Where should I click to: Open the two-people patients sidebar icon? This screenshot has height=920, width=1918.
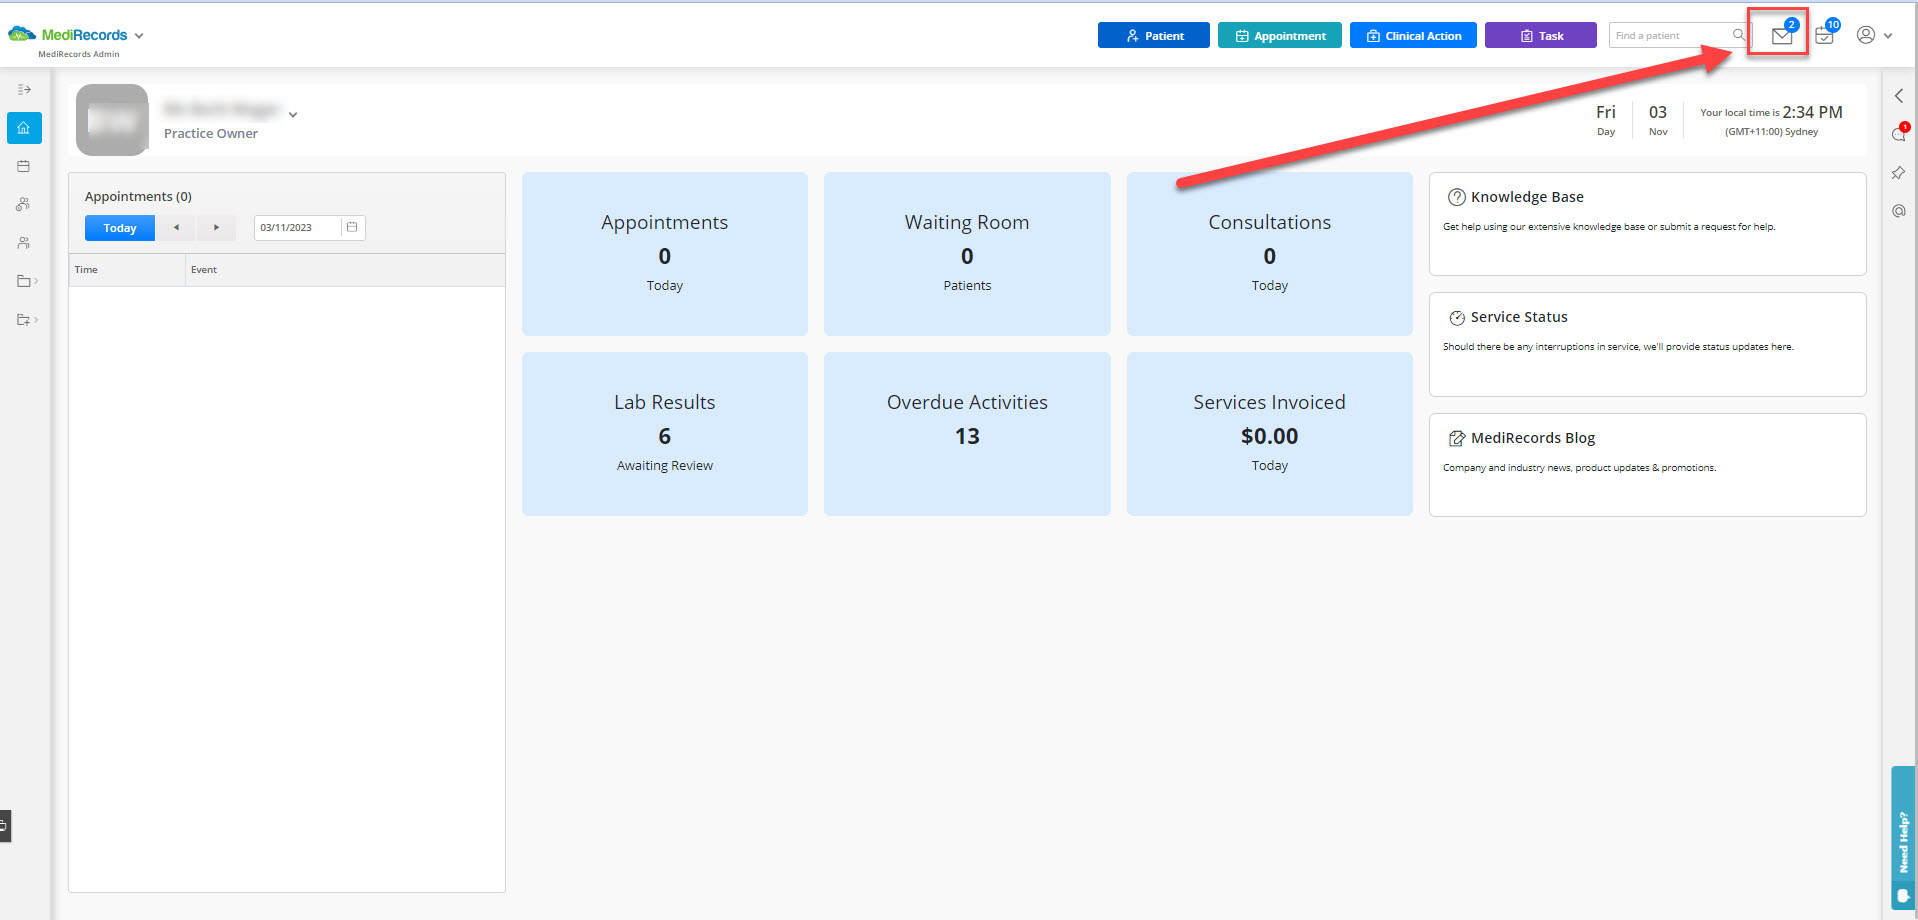pyautogui.click(x=24, y=243)
